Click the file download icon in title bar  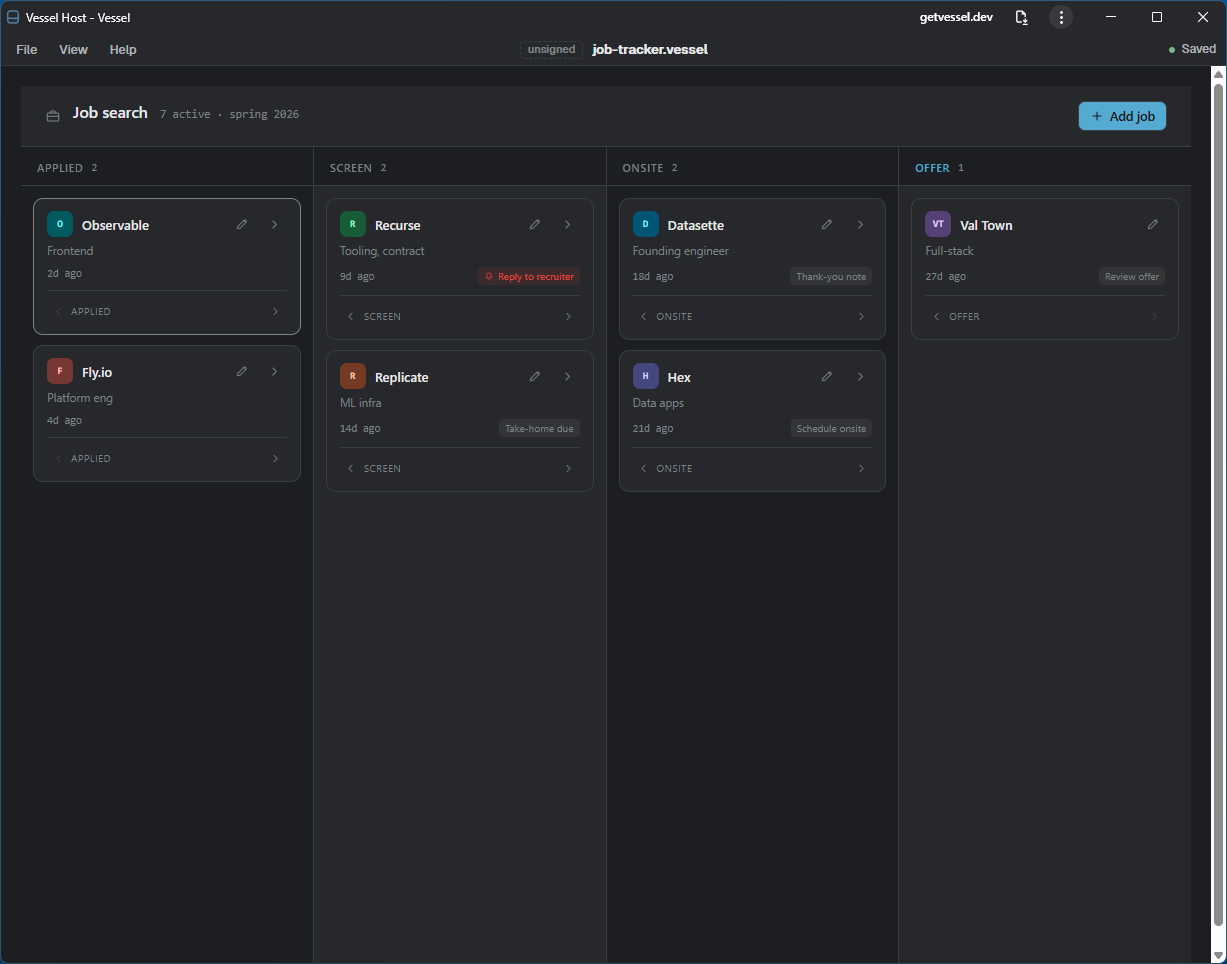pos(1021,17)
